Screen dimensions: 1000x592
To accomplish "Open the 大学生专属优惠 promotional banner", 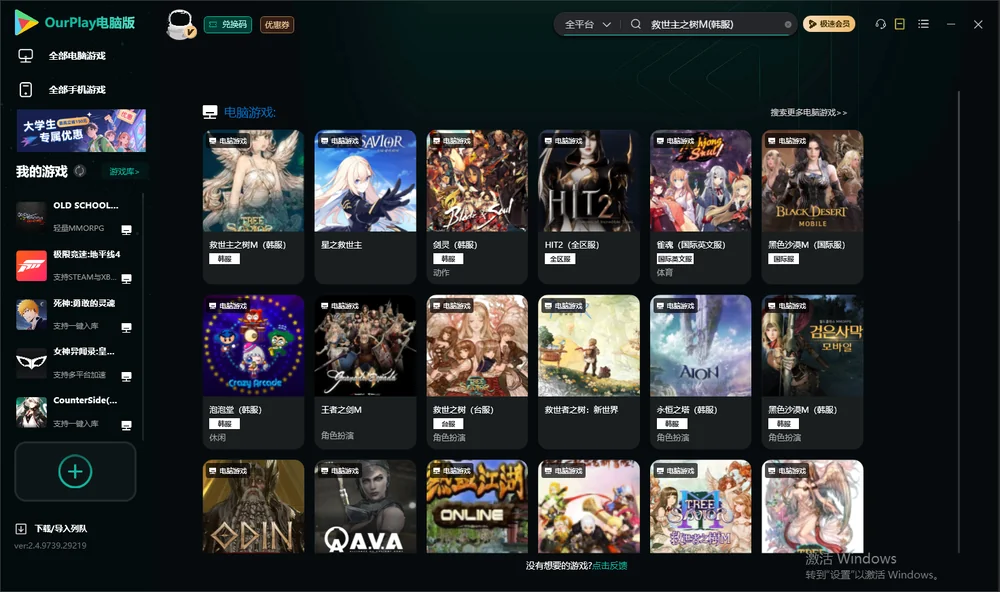I will click(81, 131).
